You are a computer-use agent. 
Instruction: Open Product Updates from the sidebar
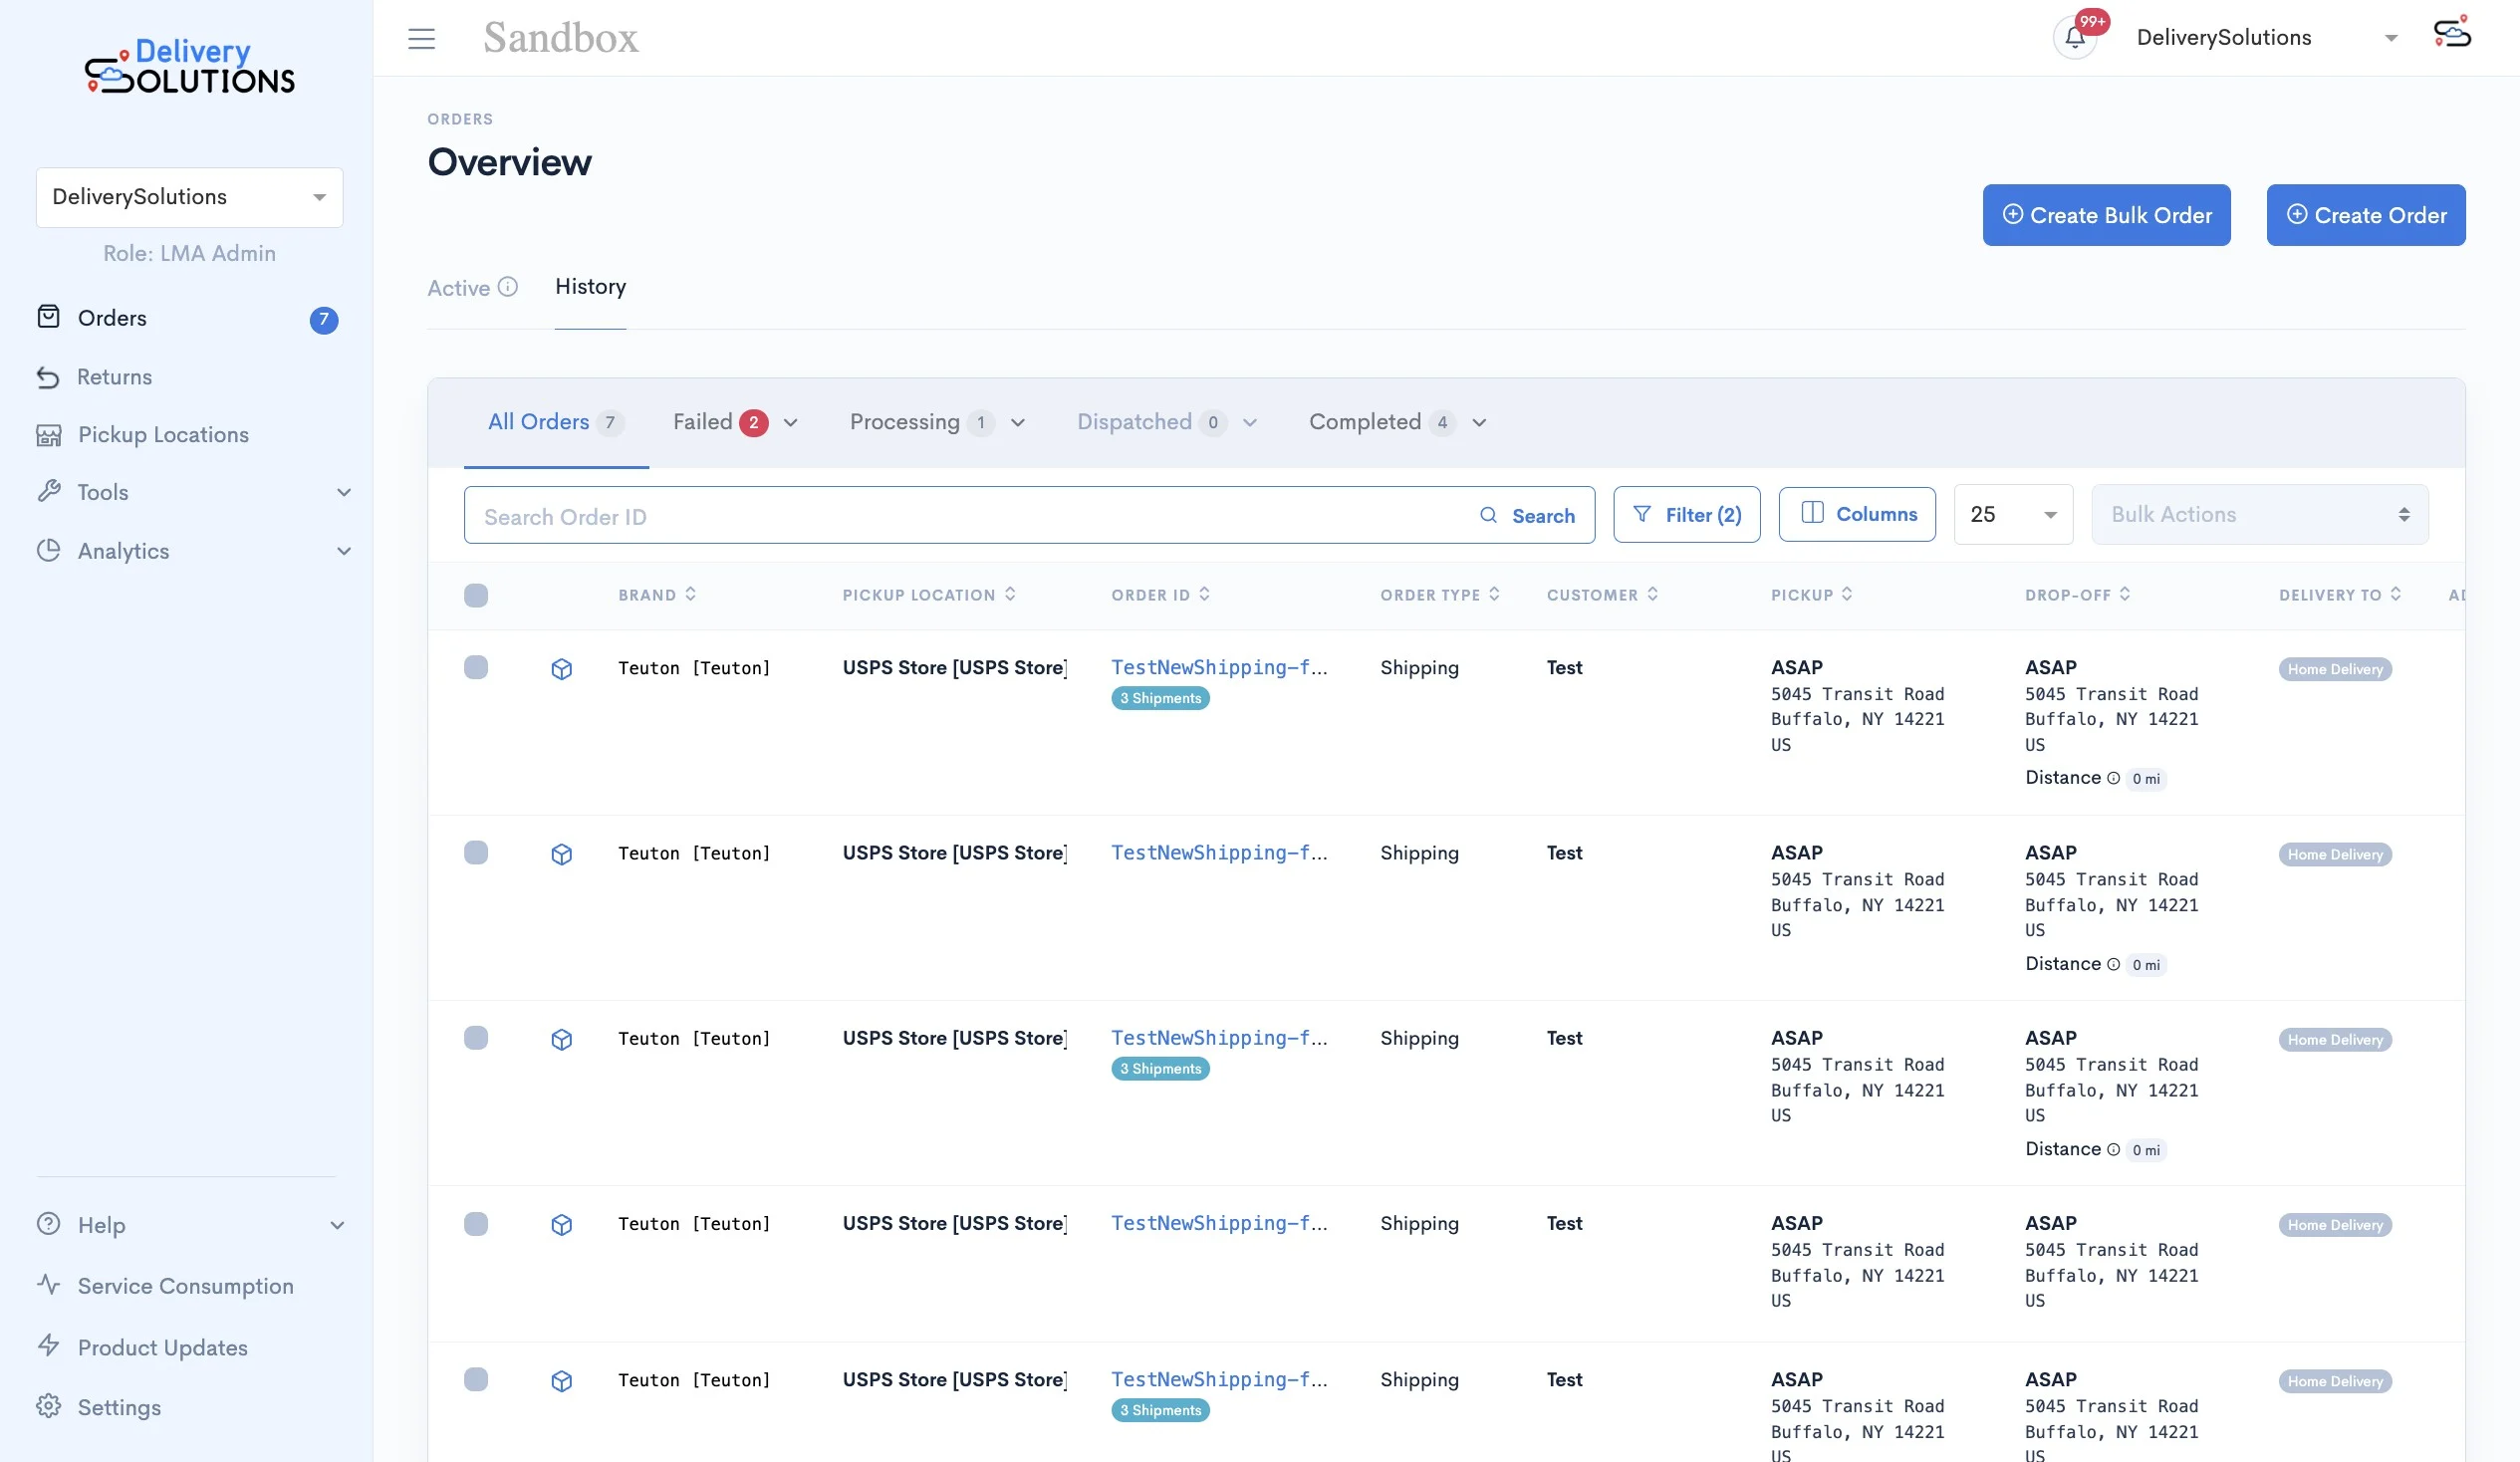coord(162,1347)
